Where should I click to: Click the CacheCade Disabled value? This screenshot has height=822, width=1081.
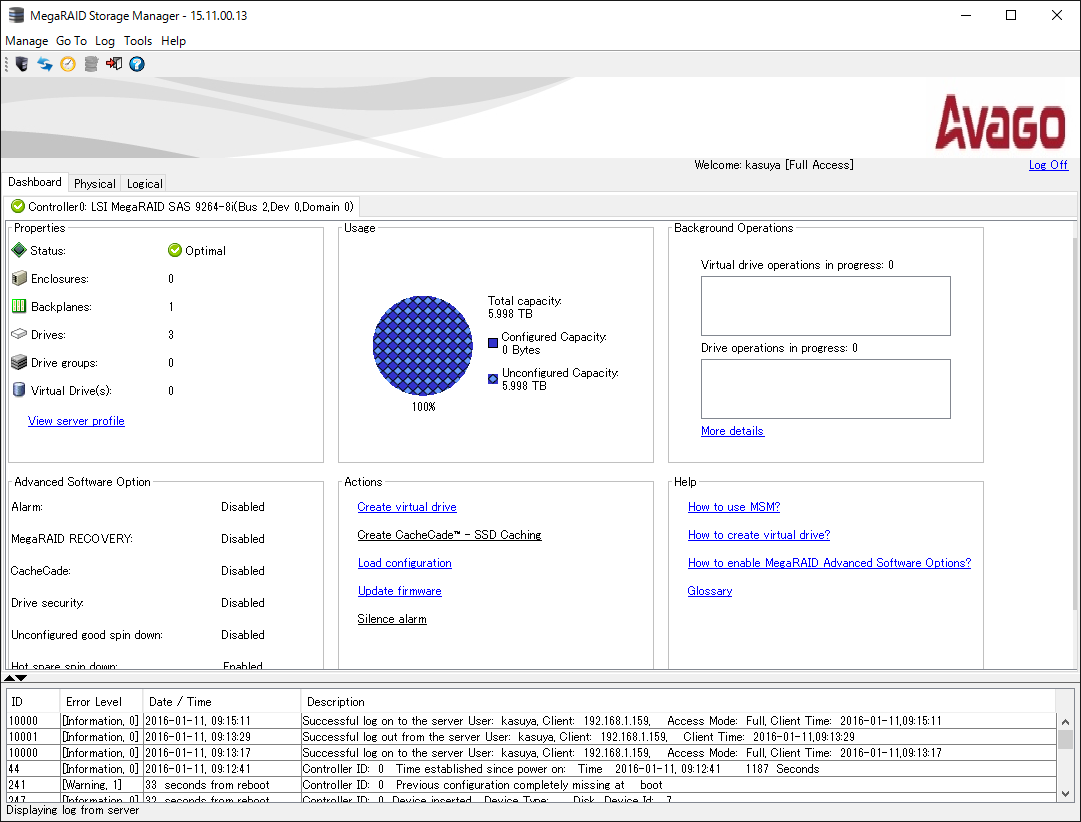243,571
